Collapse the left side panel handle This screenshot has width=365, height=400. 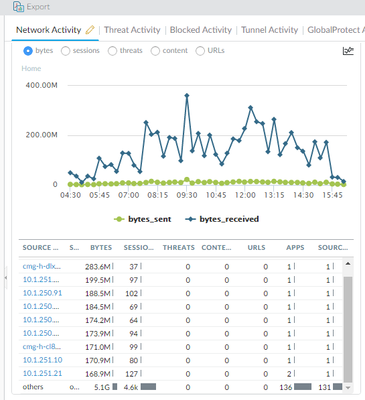pos(6,277)
